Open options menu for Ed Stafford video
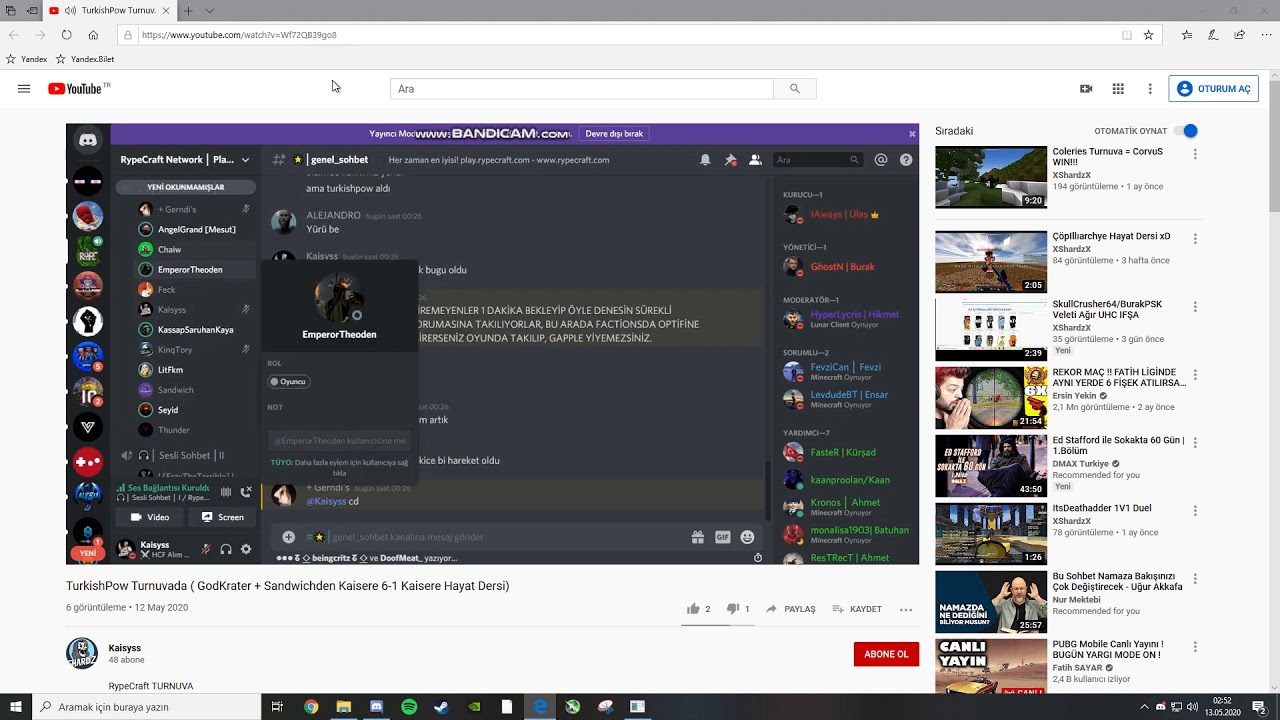1280x720 pixels. [1195, 443]
